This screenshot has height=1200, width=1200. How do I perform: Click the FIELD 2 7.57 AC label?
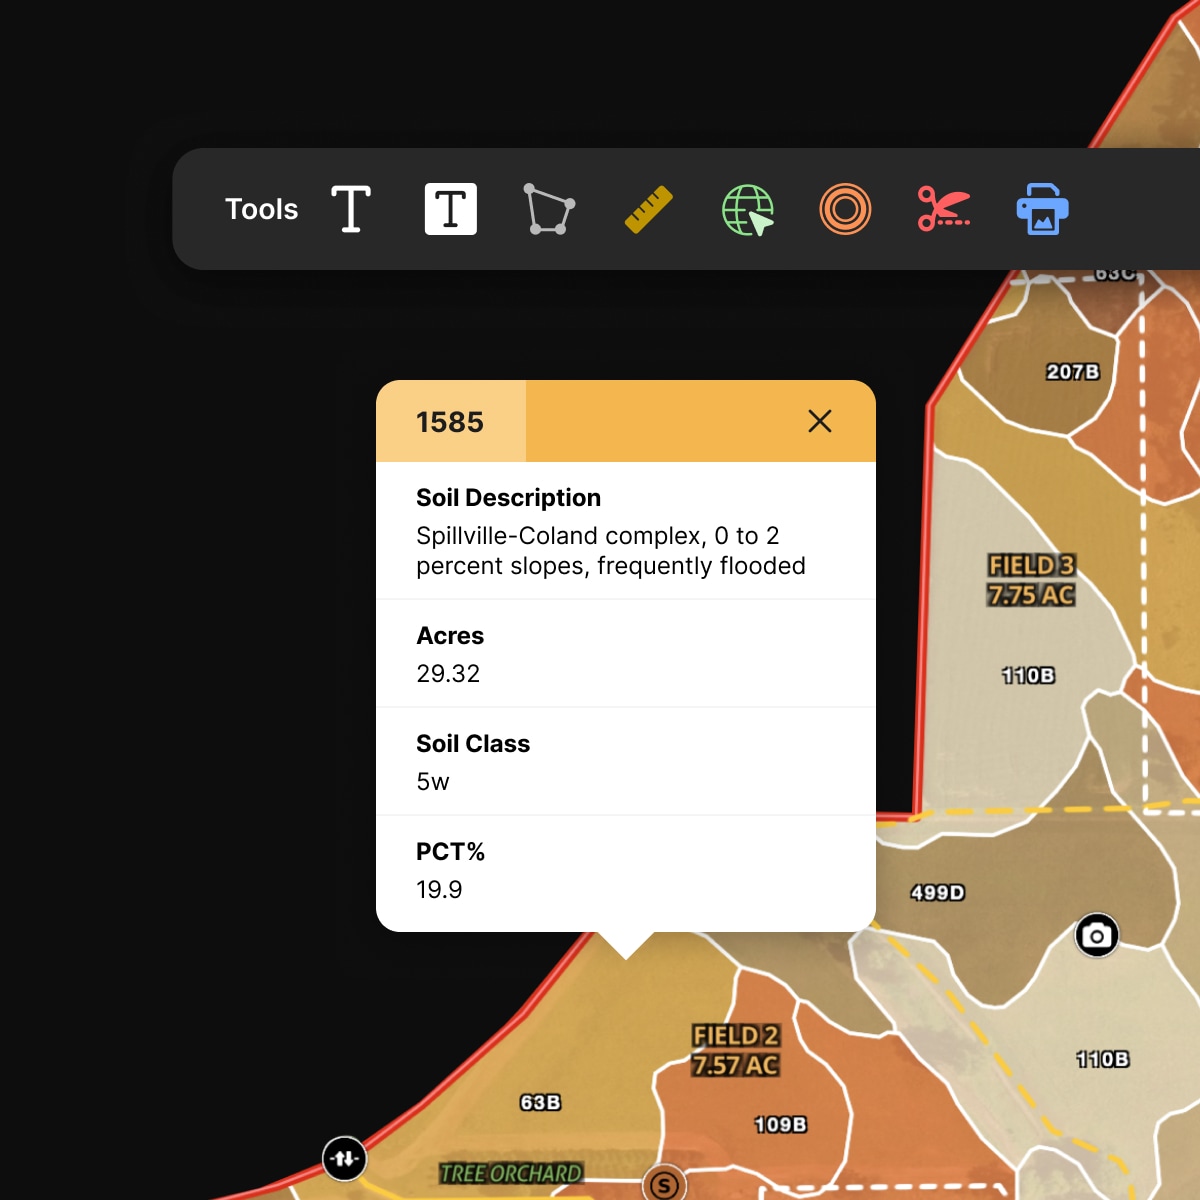click(736, 1050)
